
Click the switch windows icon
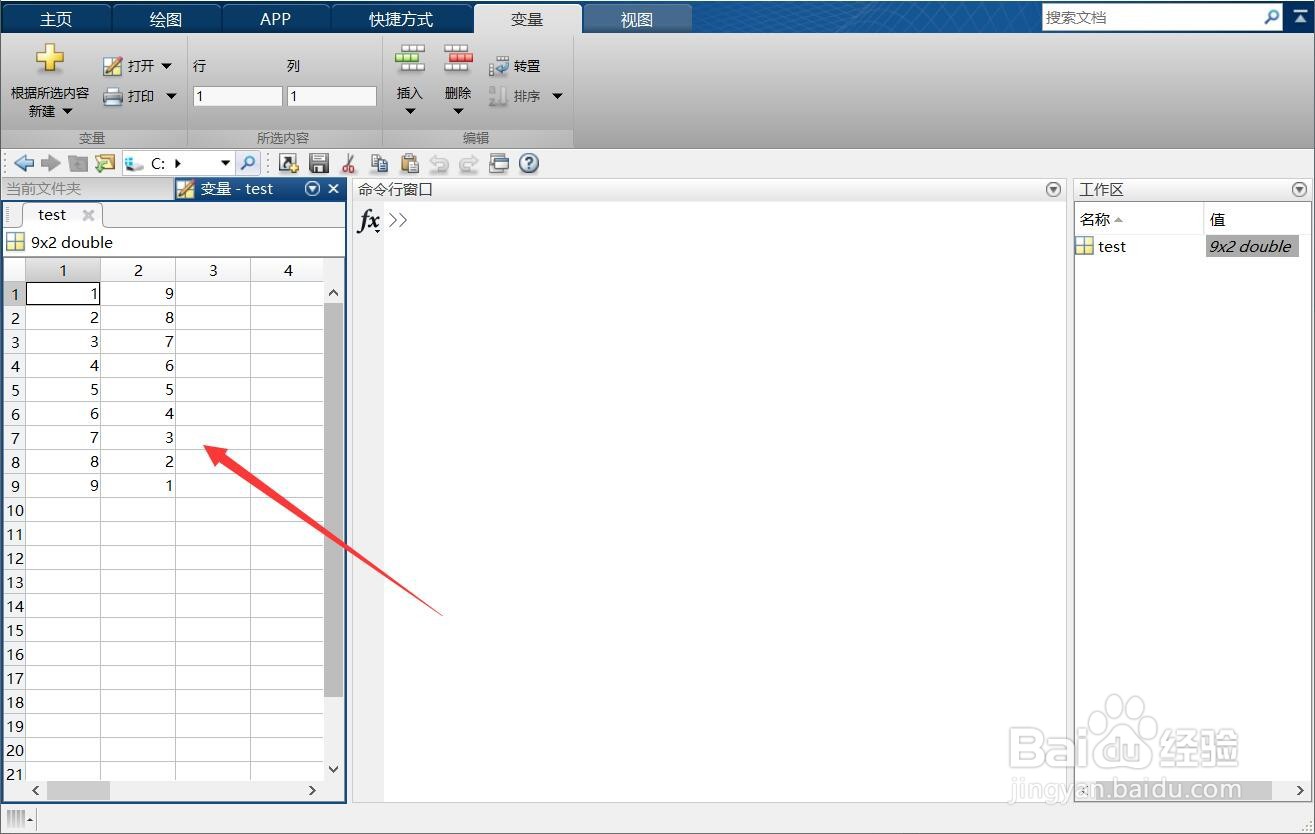(x=499, y=163)
